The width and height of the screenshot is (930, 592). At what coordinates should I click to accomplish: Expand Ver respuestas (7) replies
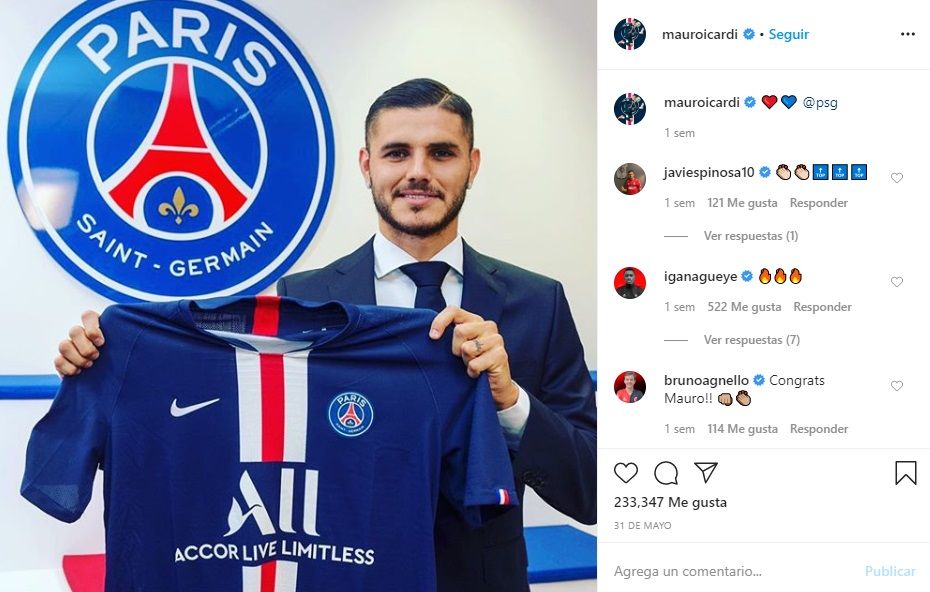coord(751,340)
